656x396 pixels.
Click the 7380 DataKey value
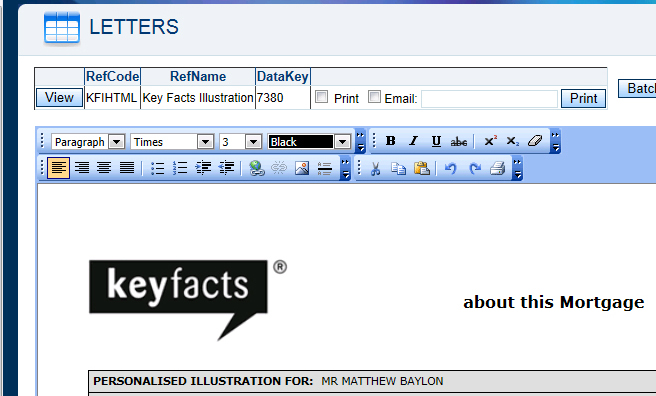coord(270,98)
